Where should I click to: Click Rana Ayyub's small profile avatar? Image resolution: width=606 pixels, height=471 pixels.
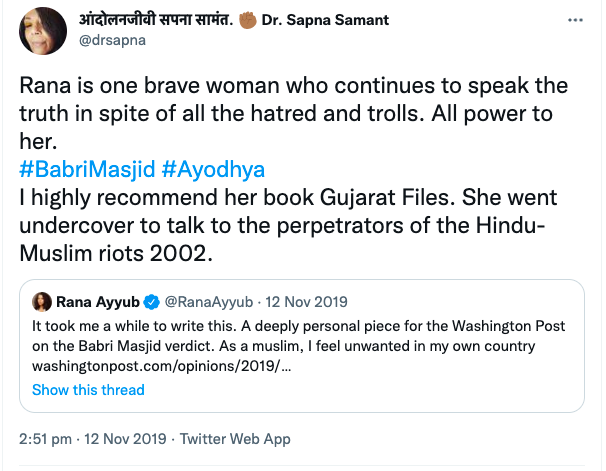pos(42,301)
